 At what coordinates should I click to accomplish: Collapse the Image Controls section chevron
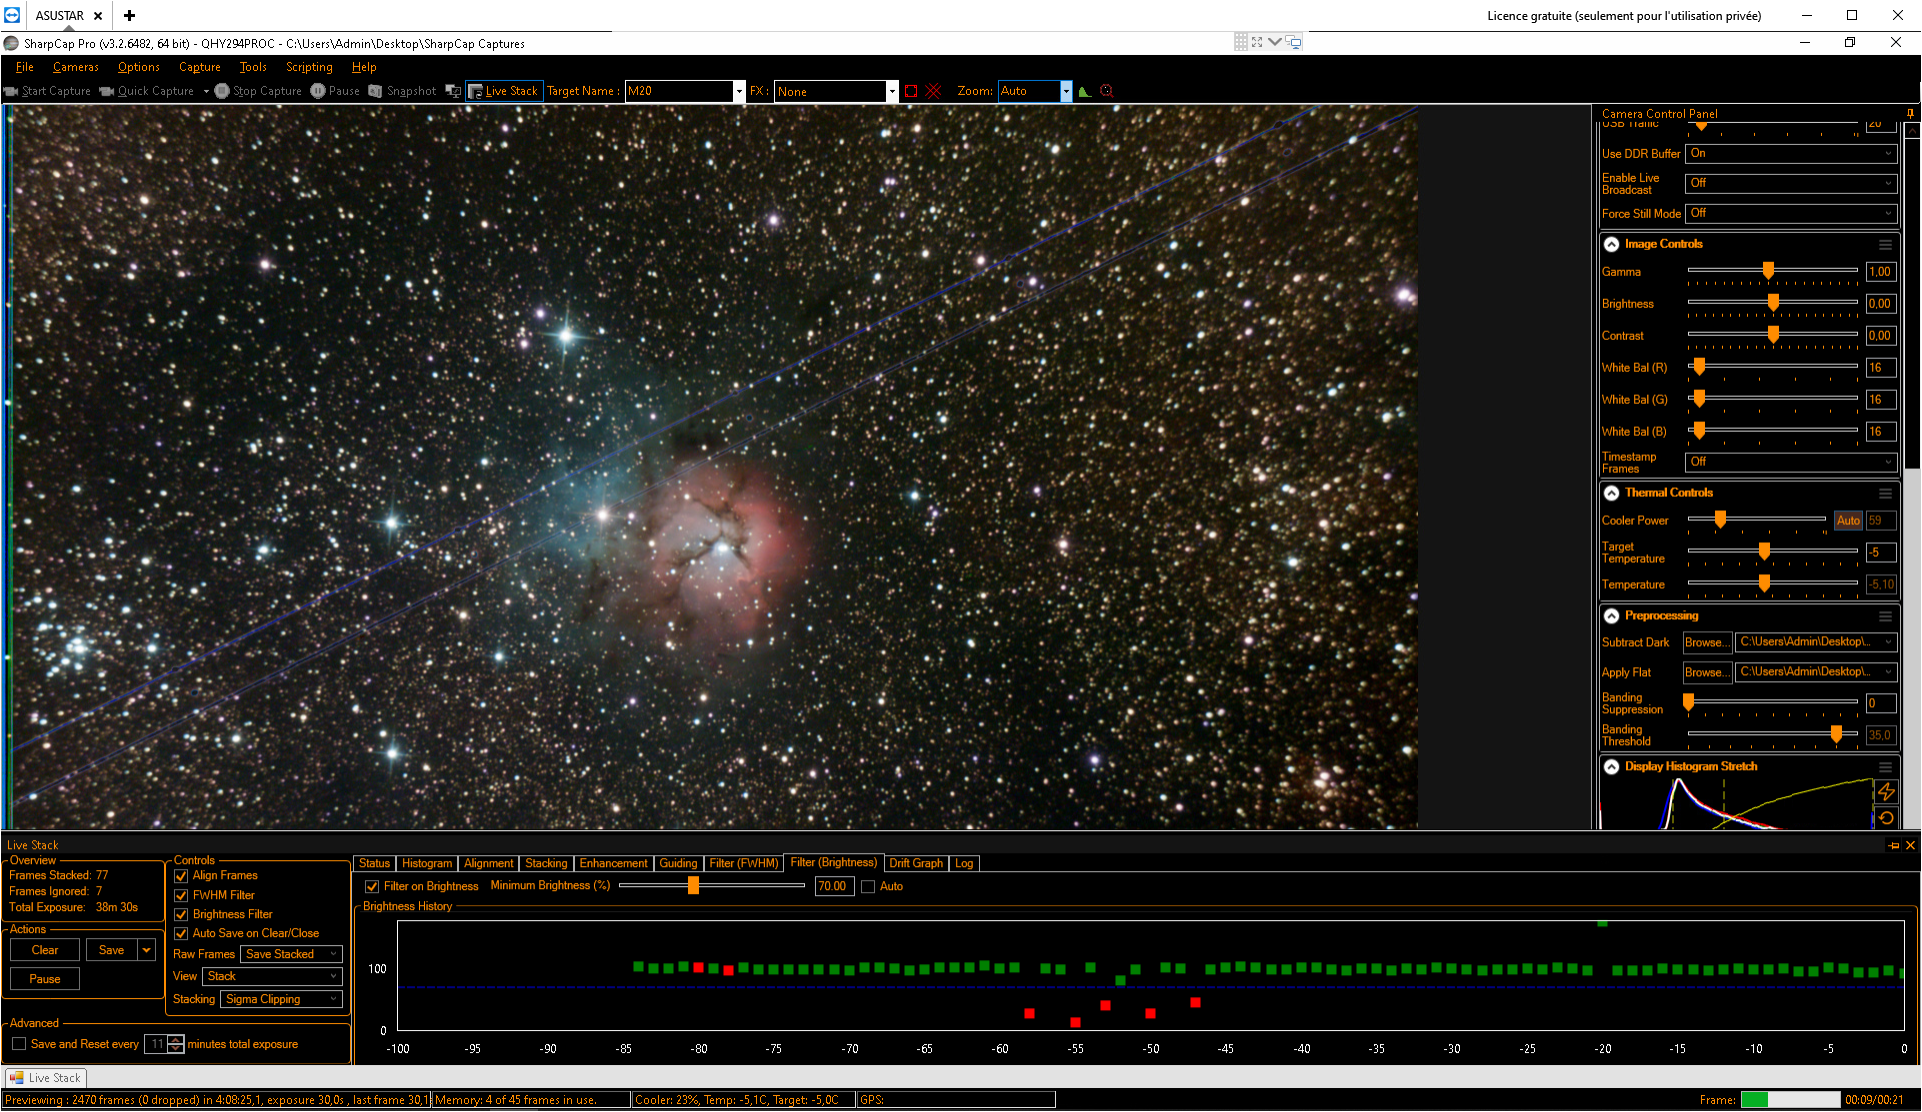tap(1611, 244)
